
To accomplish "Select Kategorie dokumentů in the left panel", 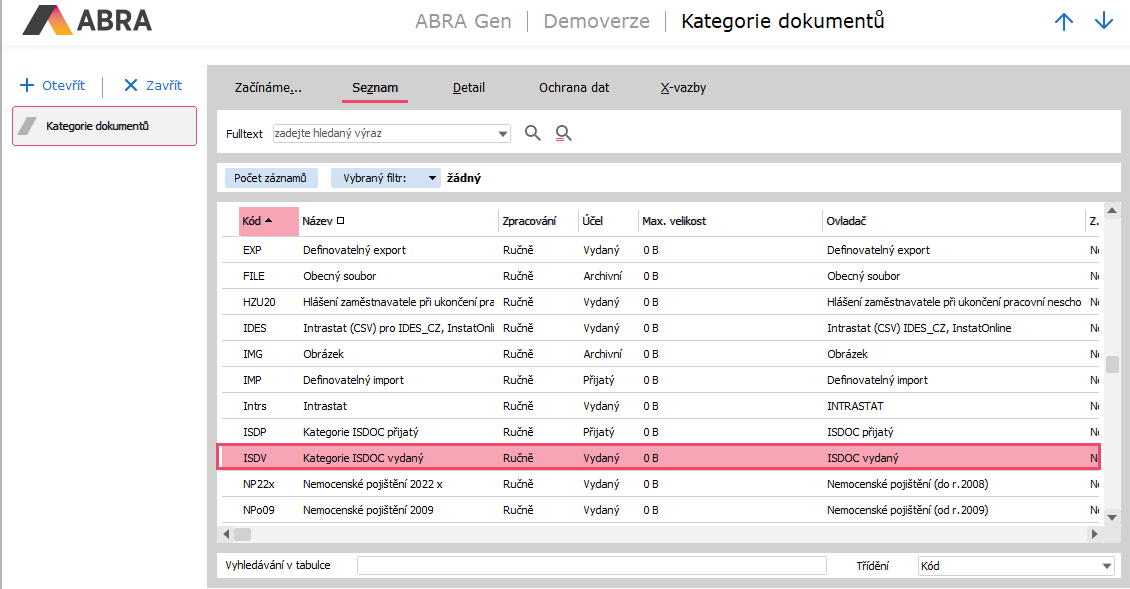I will [x=104, y=126].
